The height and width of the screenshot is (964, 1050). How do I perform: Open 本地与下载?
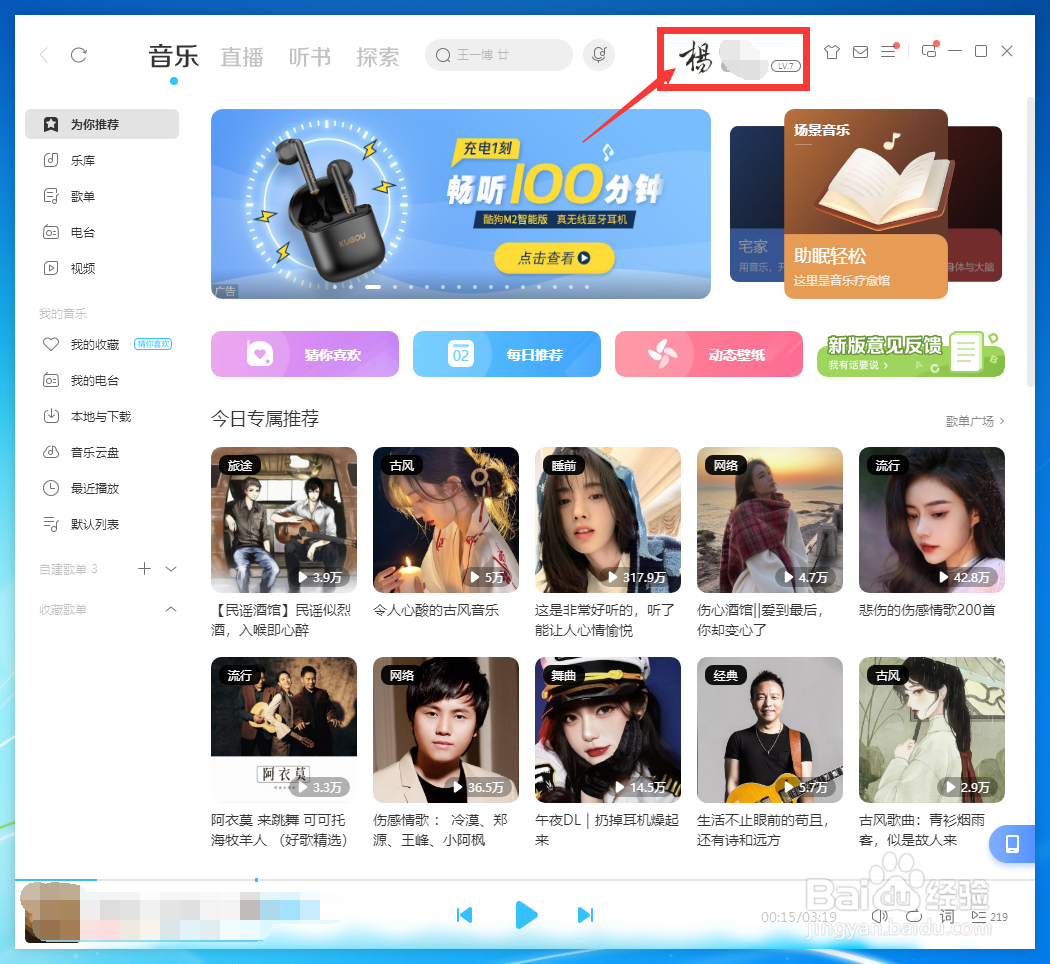click(102, 416)
